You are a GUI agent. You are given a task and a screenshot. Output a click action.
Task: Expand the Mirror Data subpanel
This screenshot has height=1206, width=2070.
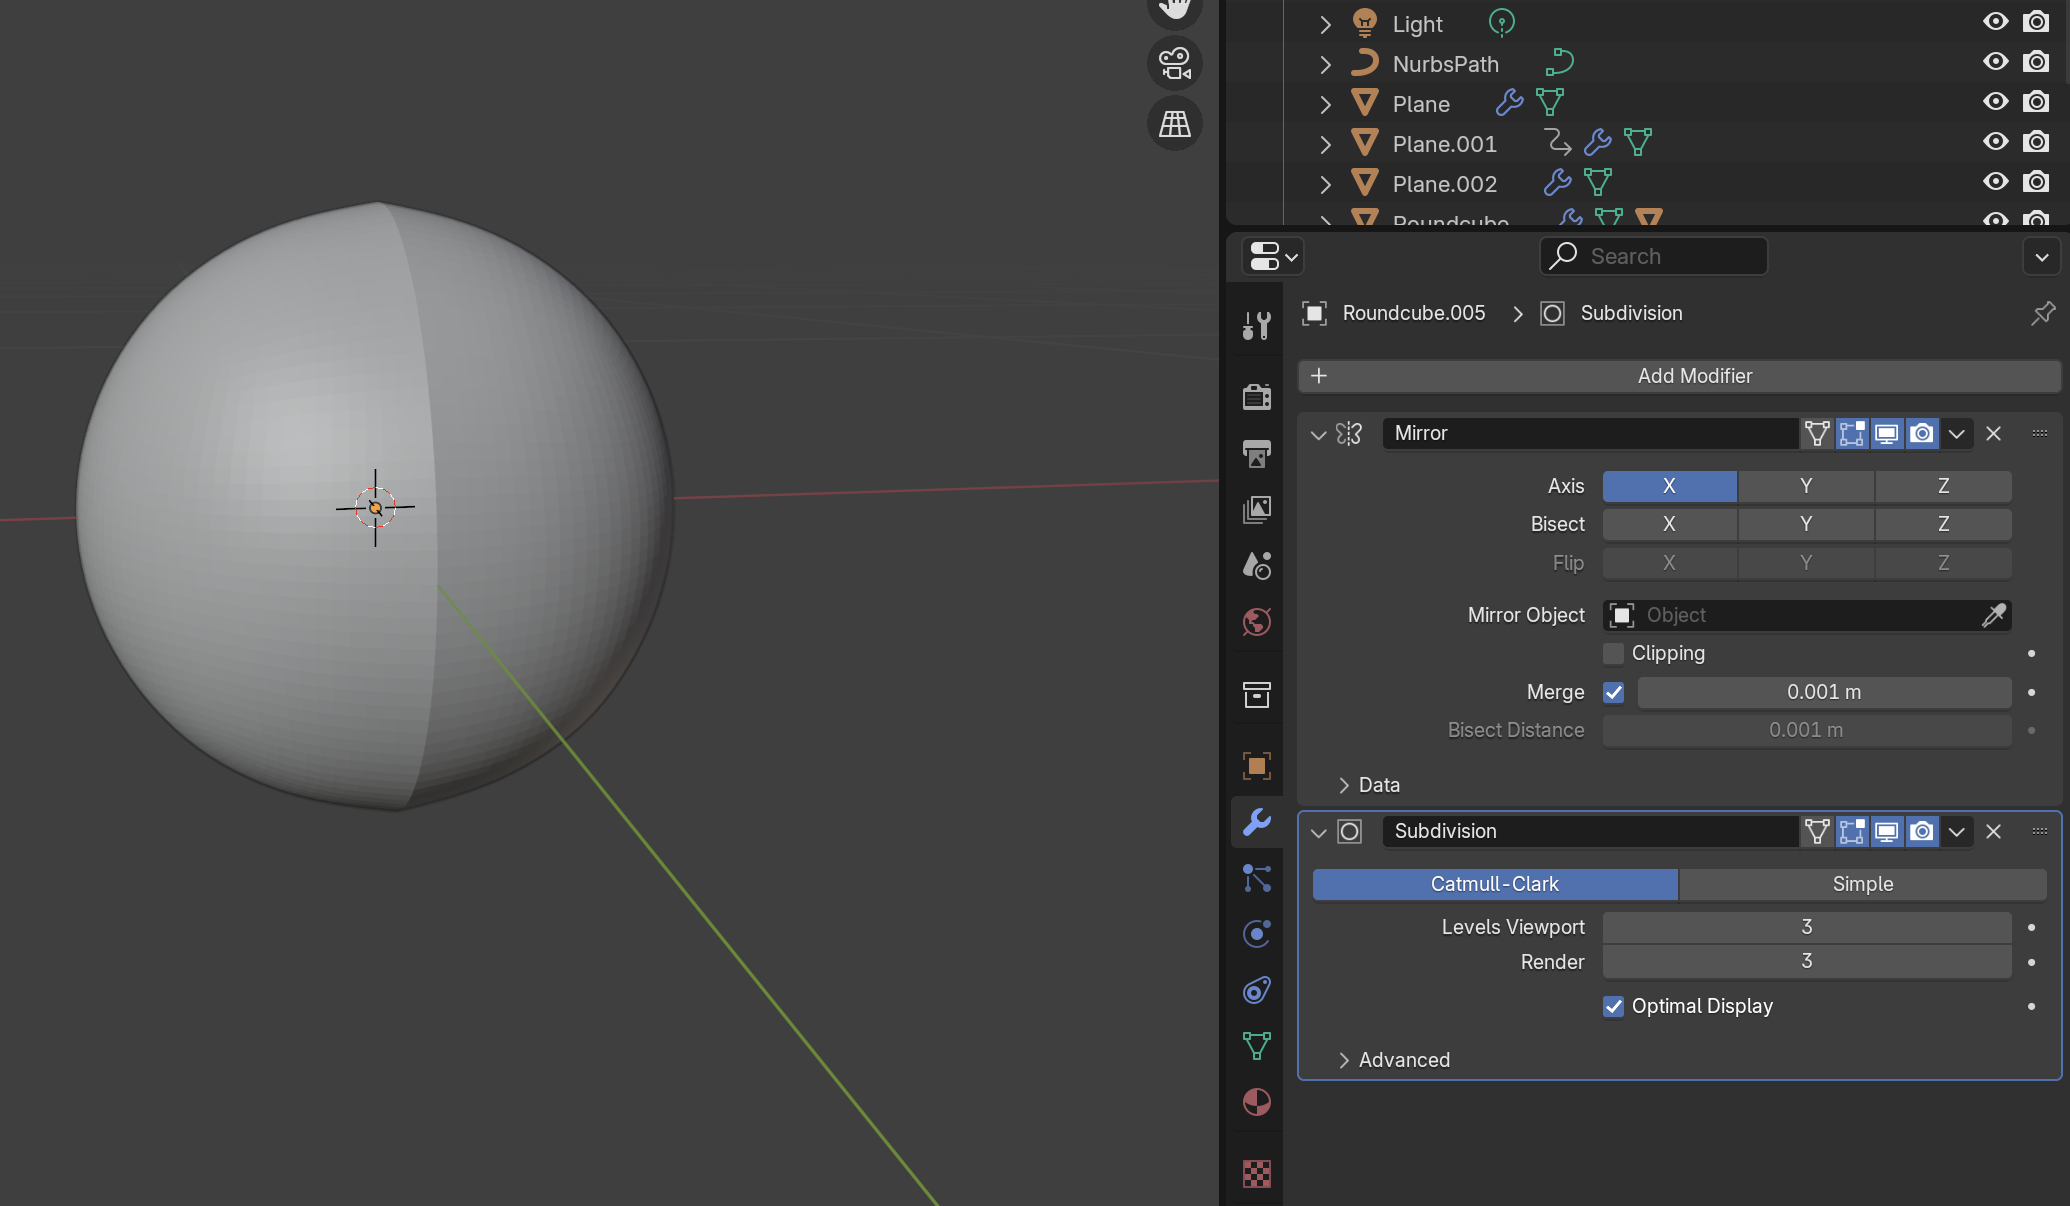tap(1344, 785)
